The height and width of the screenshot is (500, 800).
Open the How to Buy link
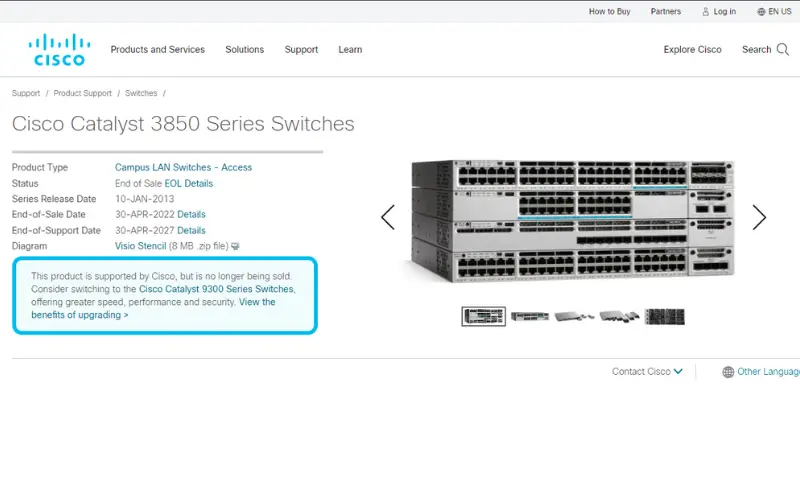point(609,11)
